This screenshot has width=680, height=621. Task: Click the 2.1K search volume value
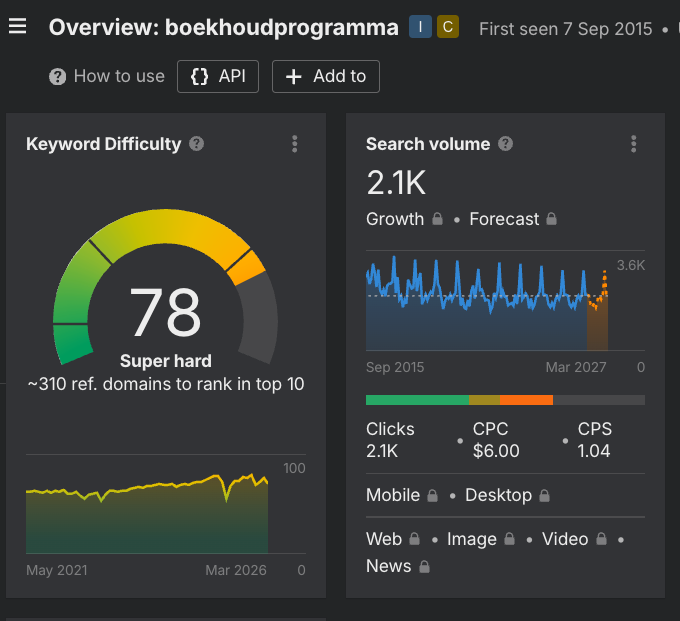coord(396,183)
